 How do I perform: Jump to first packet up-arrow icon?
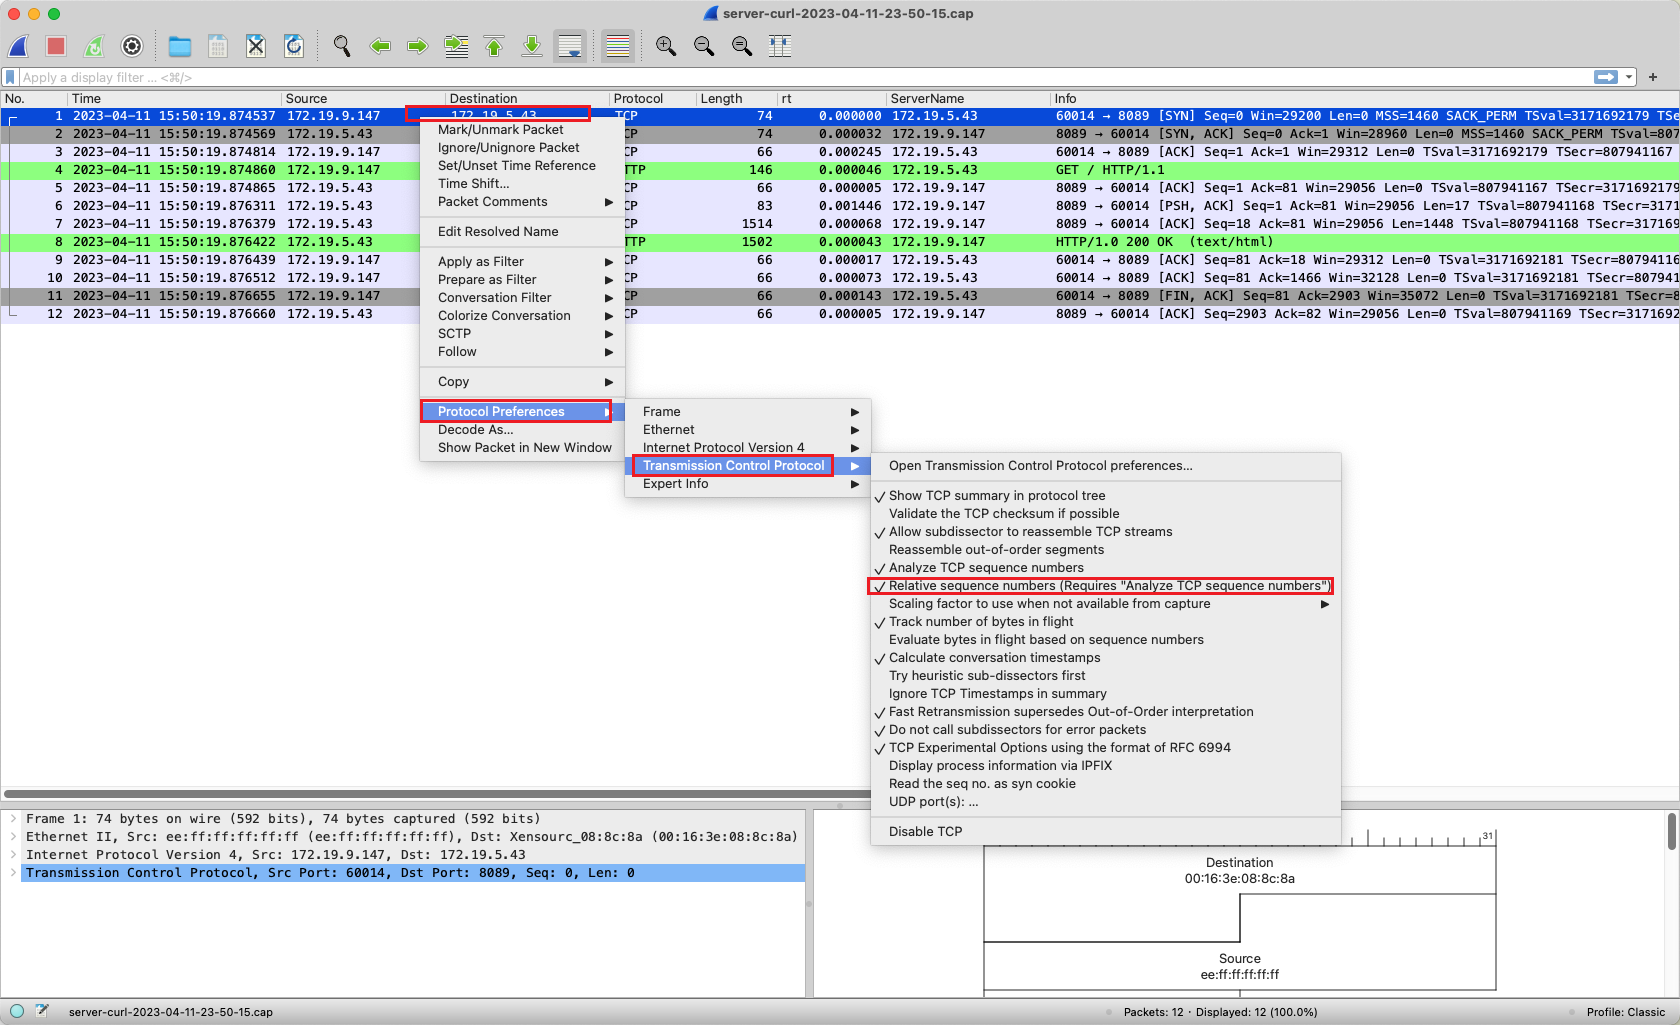coord(494,46)
